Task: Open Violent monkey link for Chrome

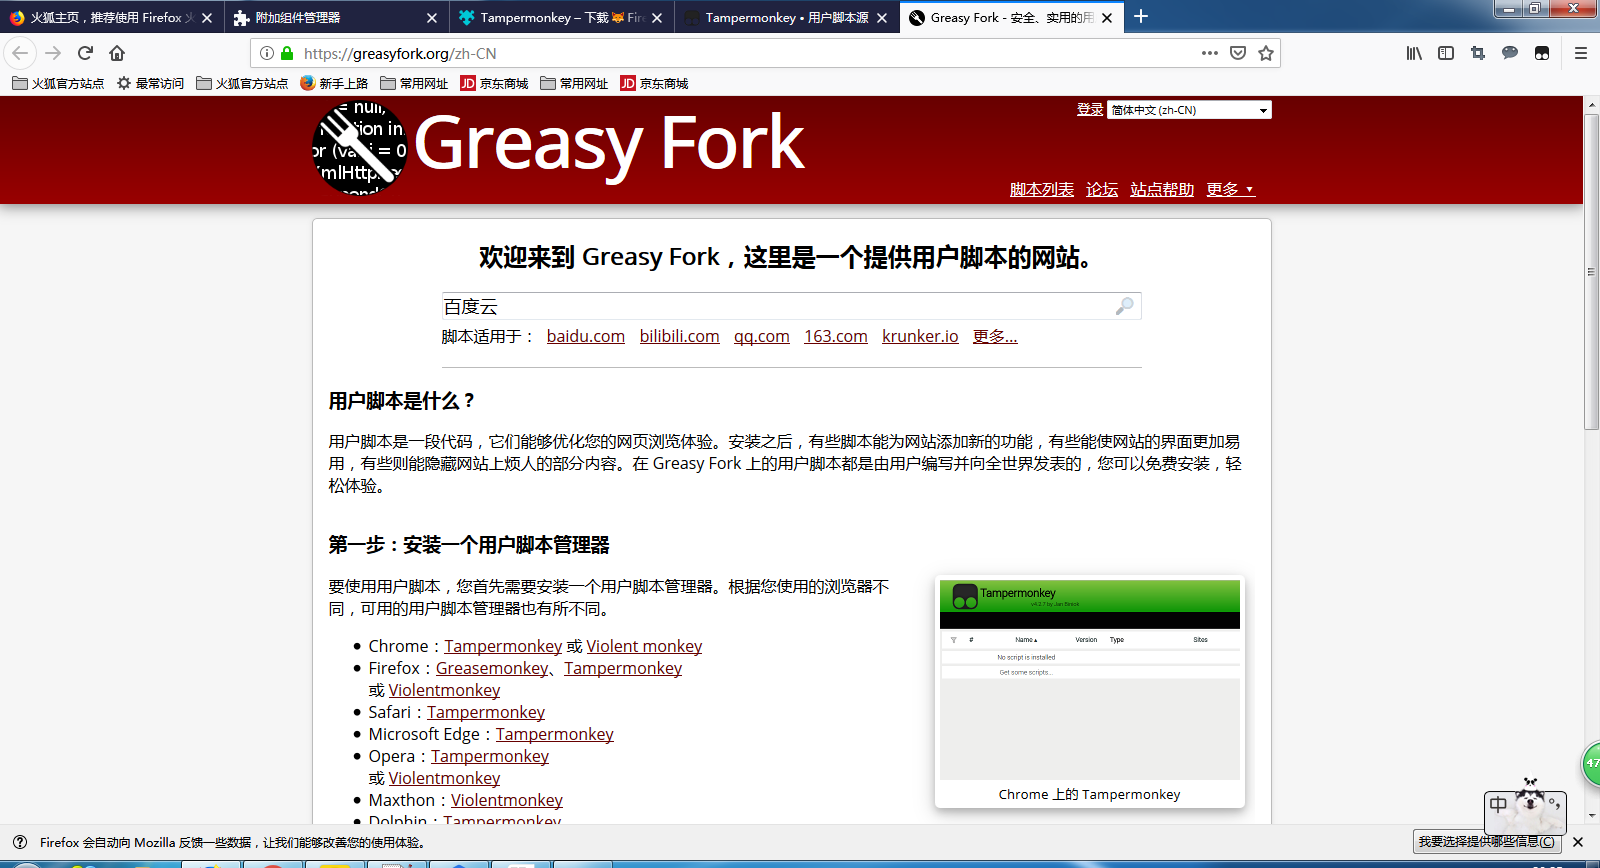Action: [644, 646]
